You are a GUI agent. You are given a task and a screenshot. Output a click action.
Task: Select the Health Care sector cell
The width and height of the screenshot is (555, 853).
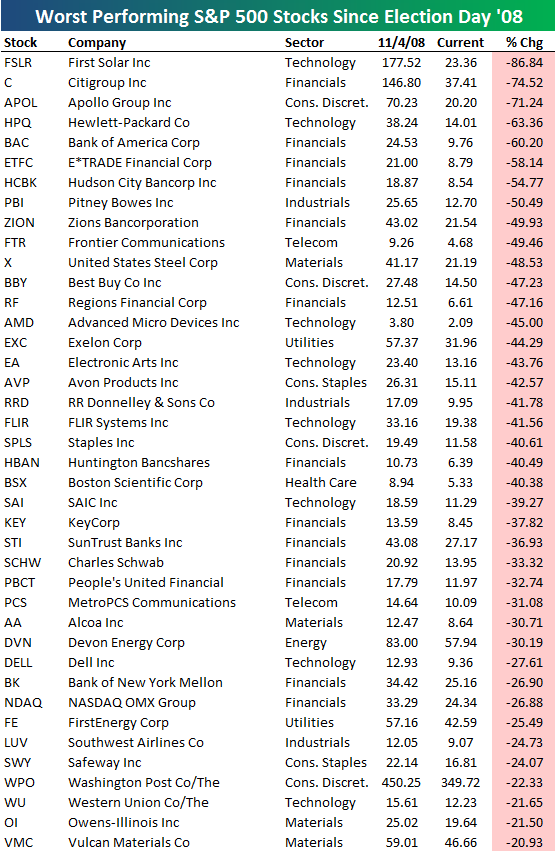tap(320, 483)
